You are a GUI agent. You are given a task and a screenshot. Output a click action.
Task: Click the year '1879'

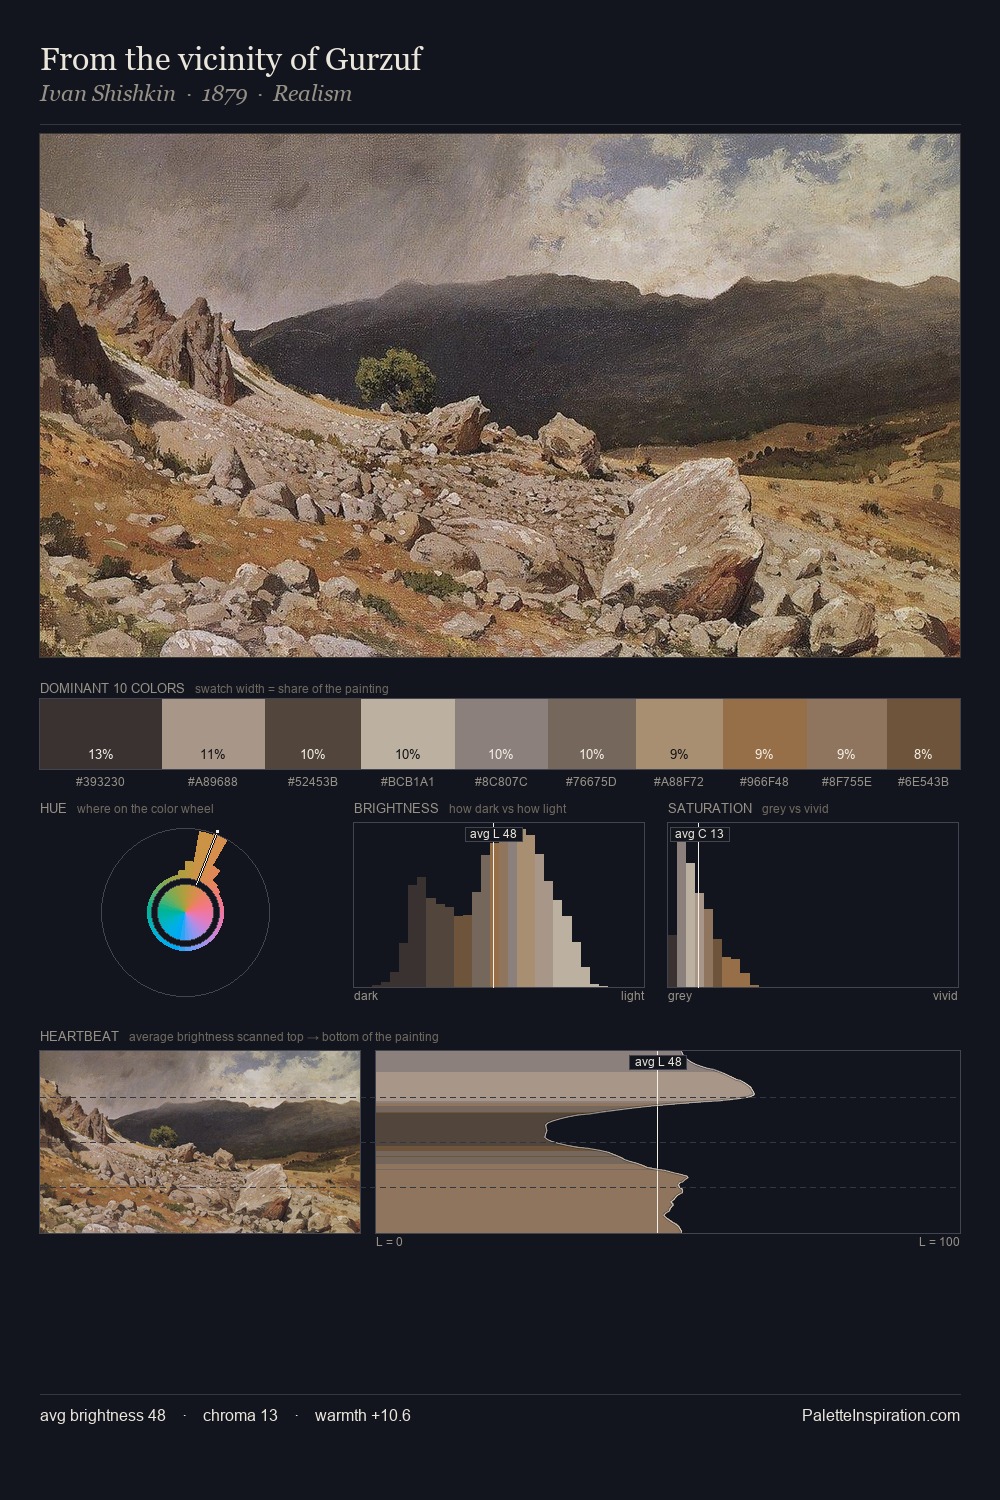224,94
